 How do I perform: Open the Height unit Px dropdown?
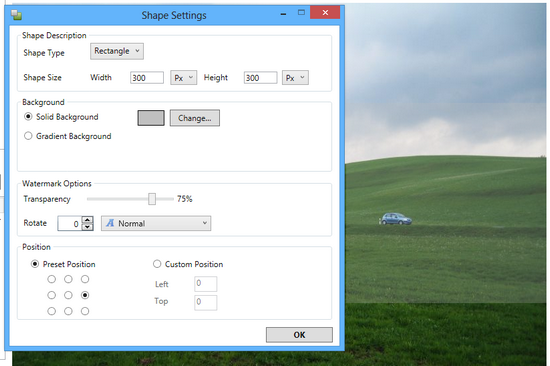295,78
